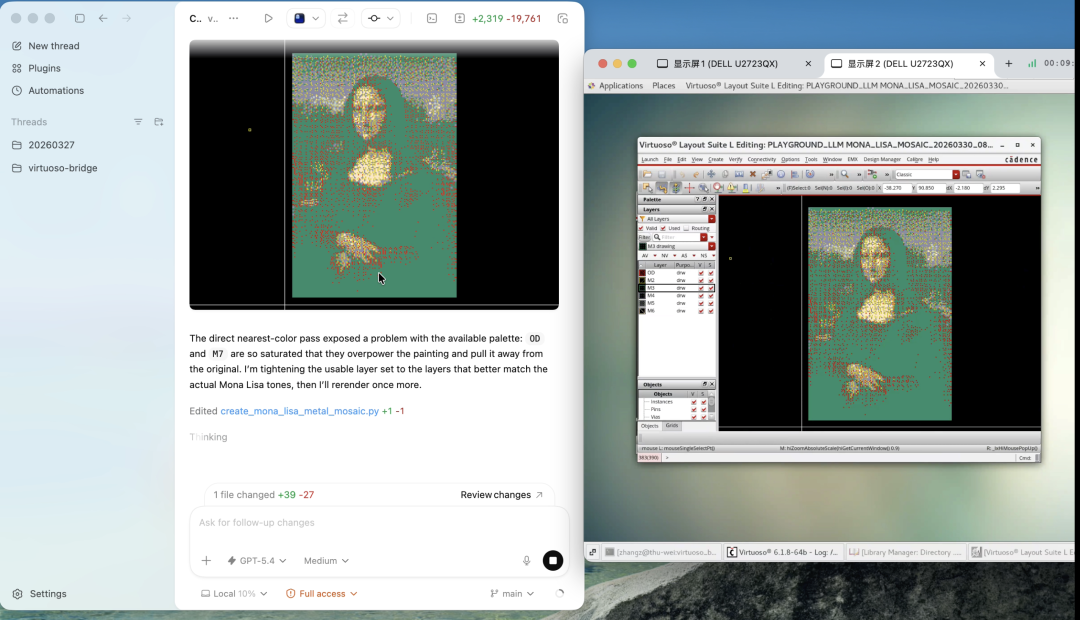This screenshot has width=1080, height=620.
Task: Open the GPT-5.4 model dropdown
Action: (257, 561)
